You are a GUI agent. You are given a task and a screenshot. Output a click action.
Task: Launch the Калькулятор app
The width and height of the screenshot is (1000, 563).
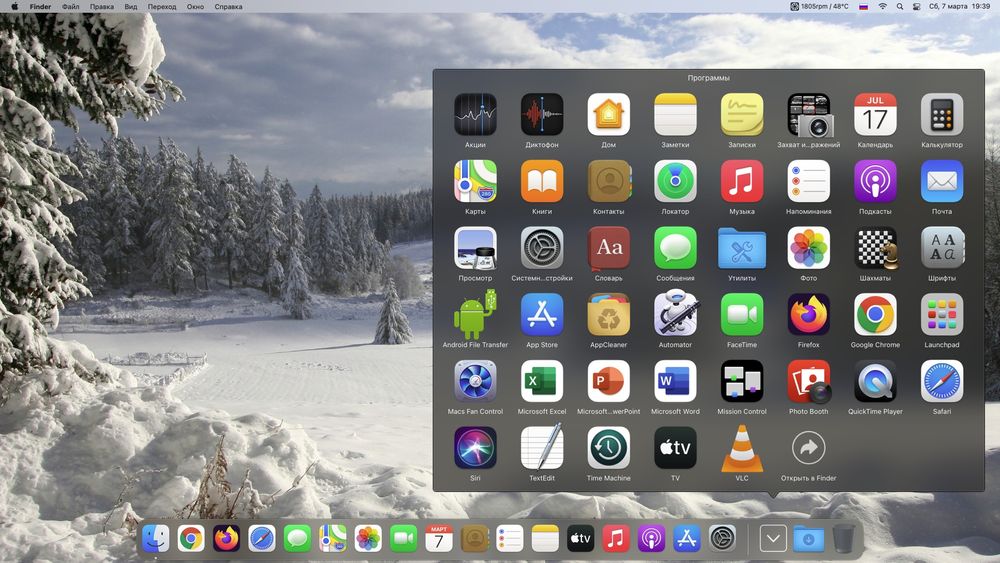tap(941, 115)
